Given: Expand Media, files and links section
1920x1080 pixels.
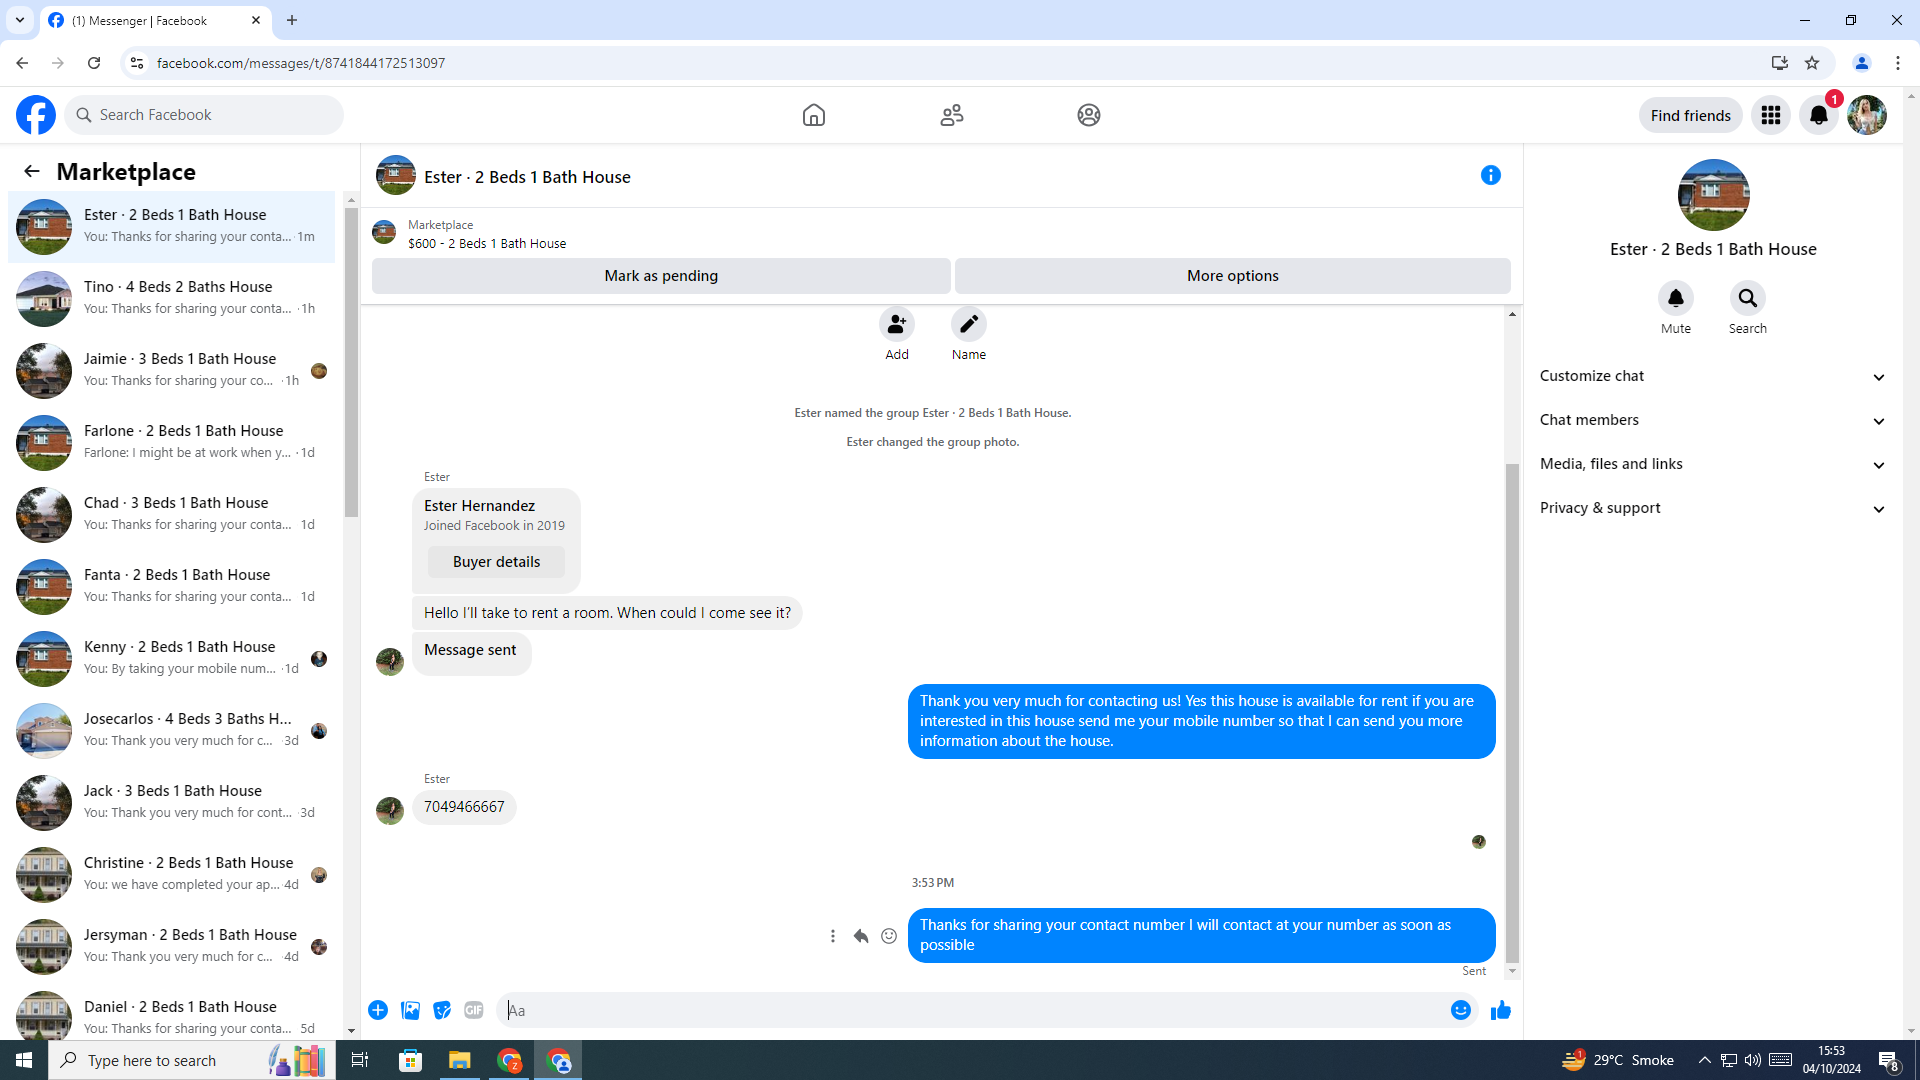Looking at the screenshot, I should (1713, 464).
